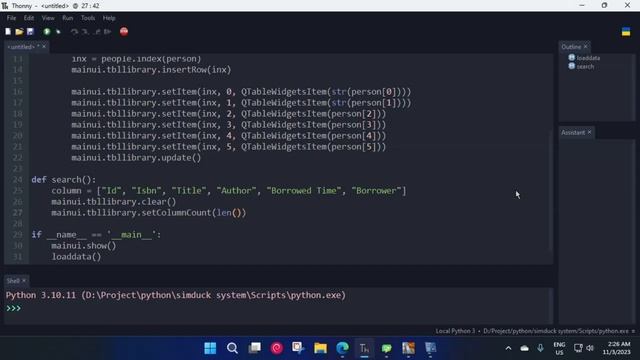Click the 'mainui.show()' line
640x360 pixels.
(84, 246)
